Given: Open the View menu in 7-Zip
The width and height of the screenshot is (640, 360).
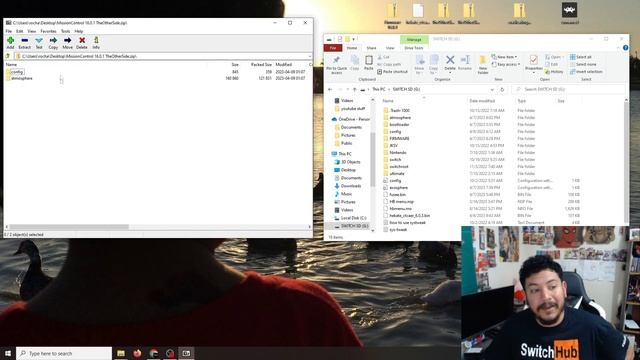Looking at the screenshot, I should point(31,31).
